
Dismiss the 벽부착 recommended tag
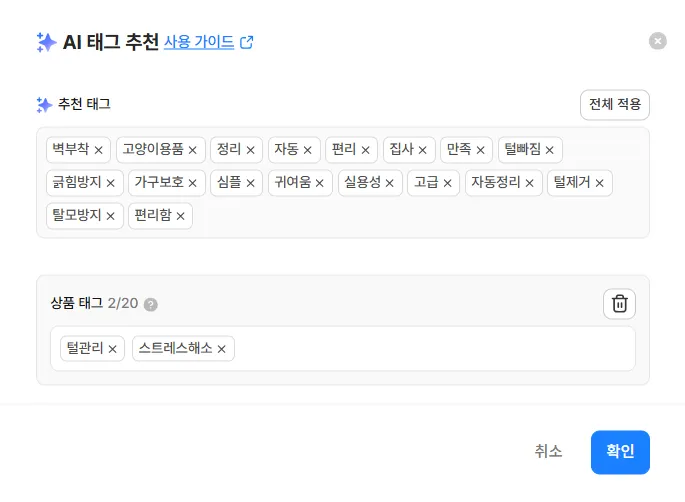tap(98, 150)
